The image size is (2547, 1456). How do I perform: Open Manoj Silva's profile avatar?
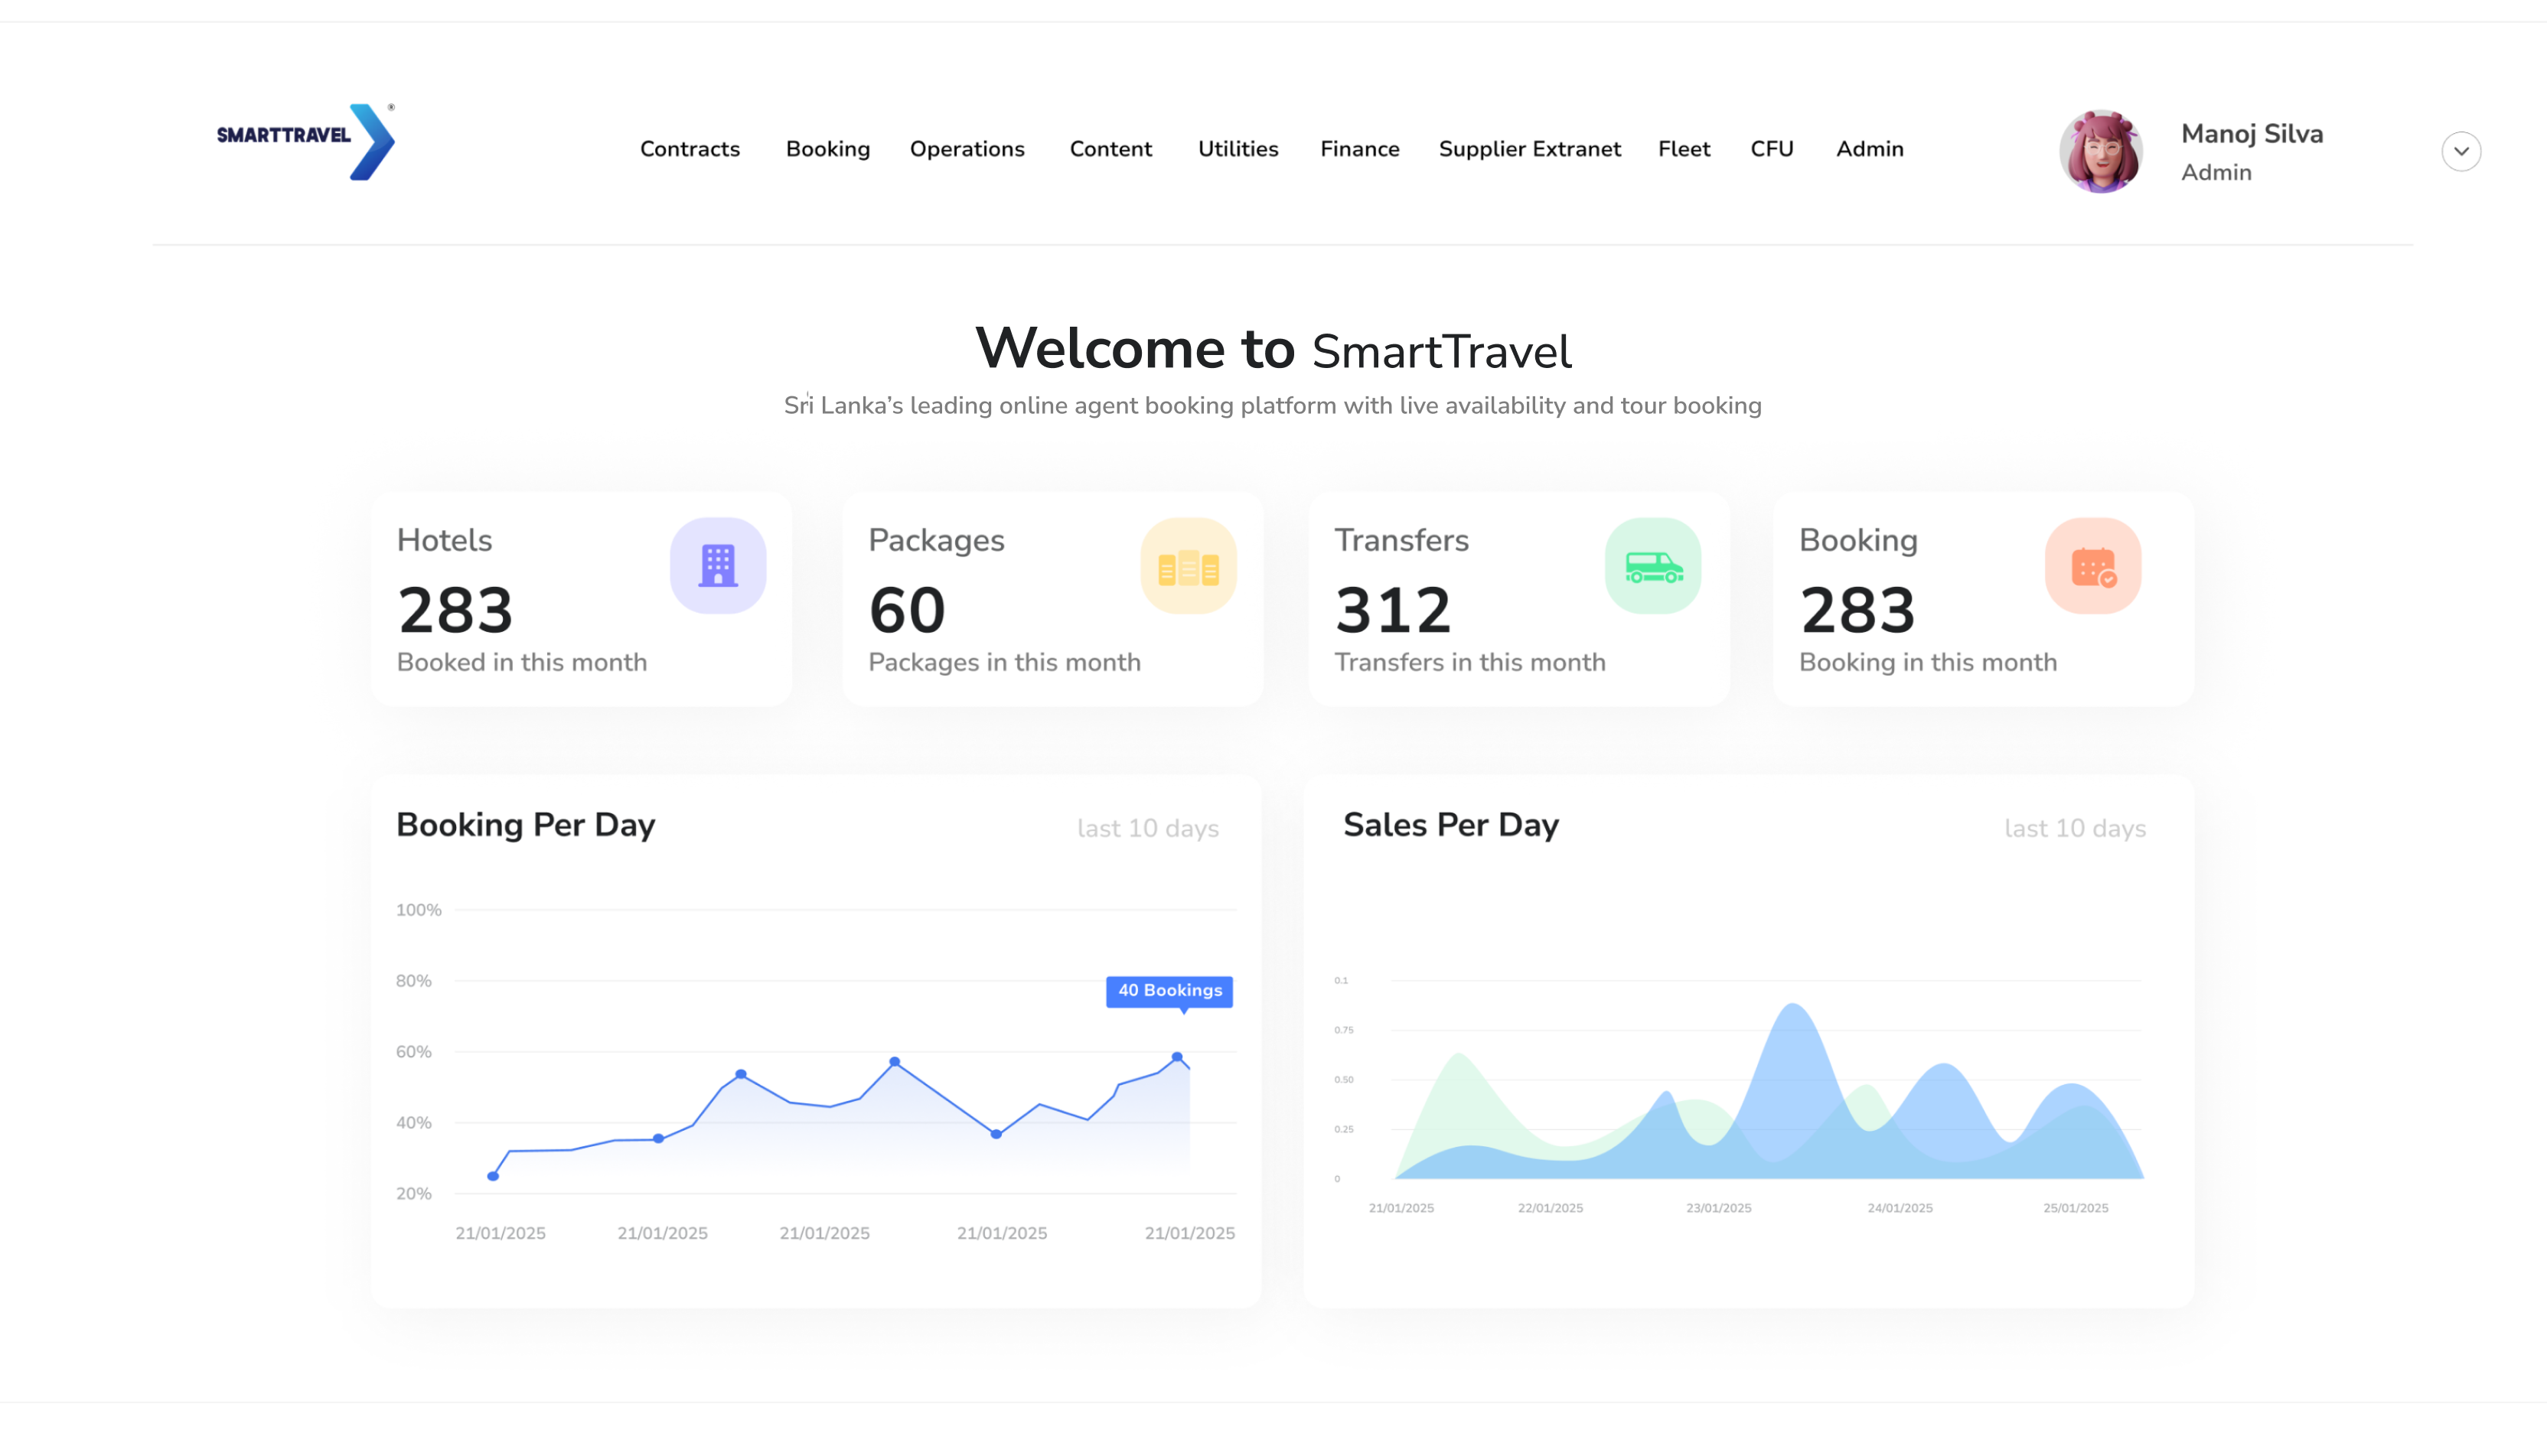coord(2100,151)
